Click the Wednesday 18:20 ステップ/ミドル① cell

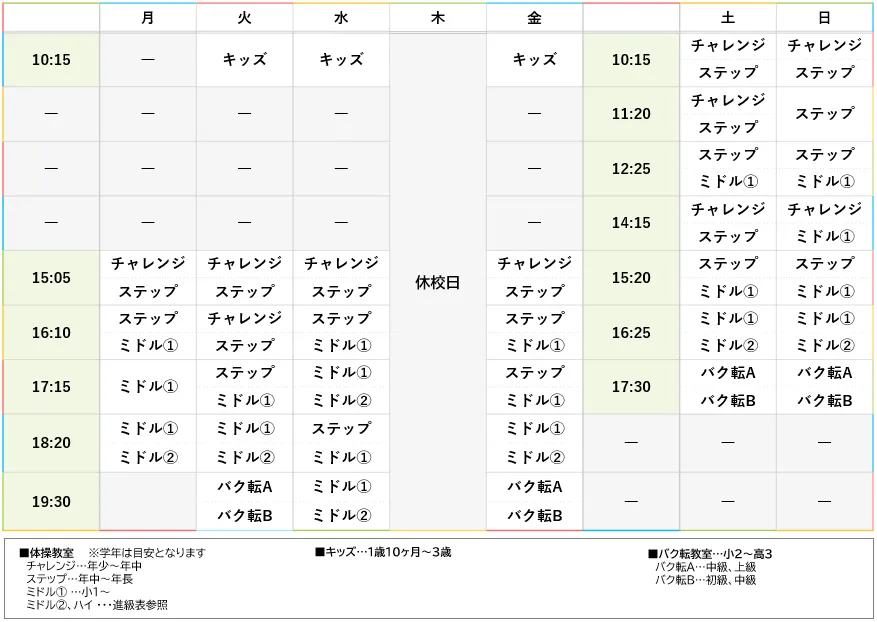point(340,442)
